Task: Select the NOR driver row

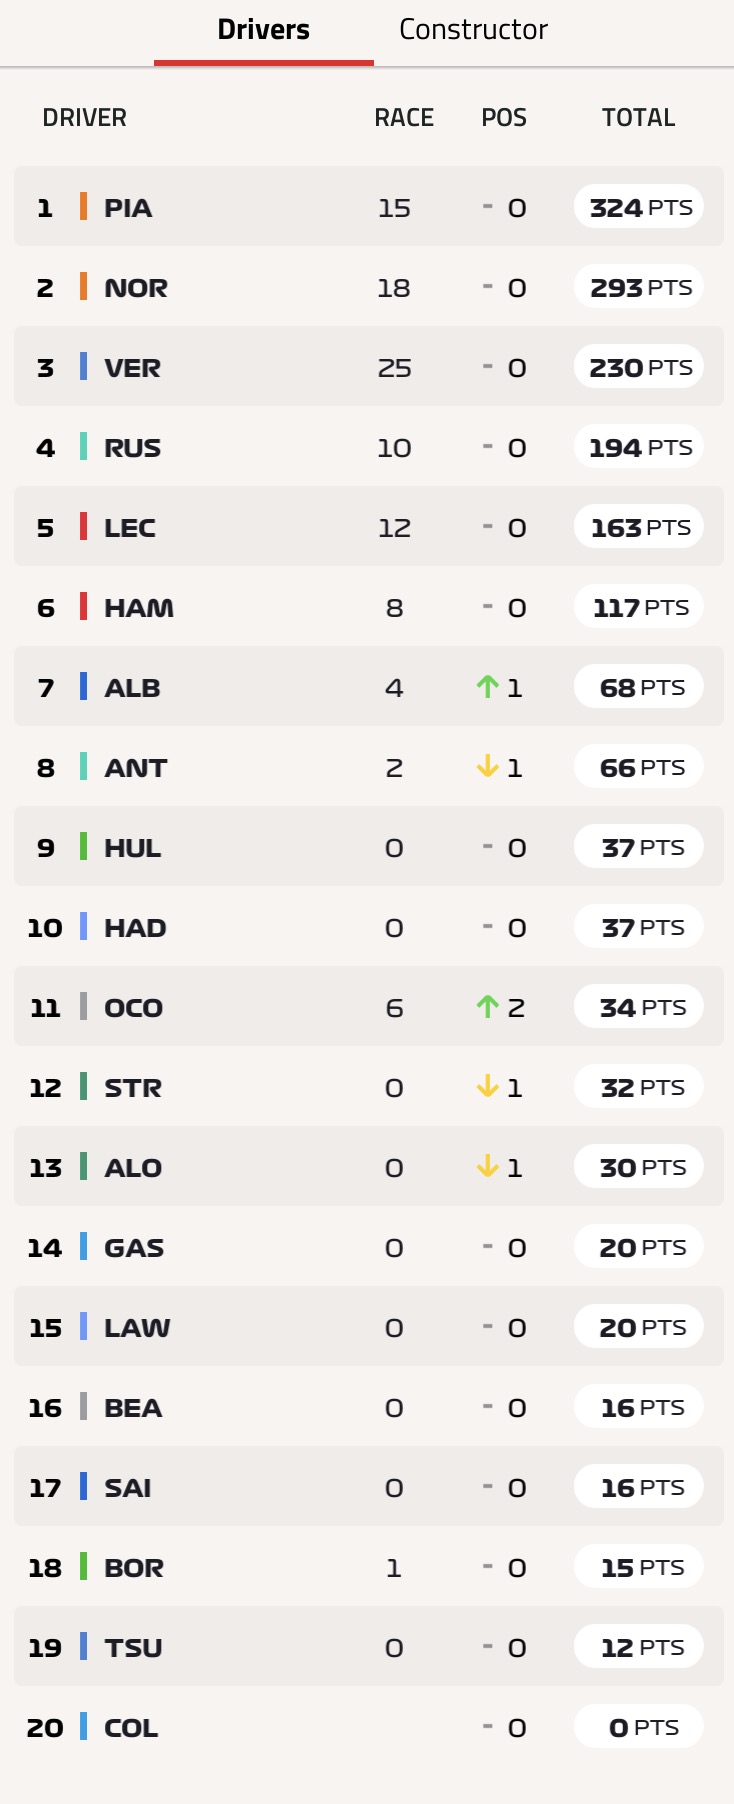Action: coord(369,287)
